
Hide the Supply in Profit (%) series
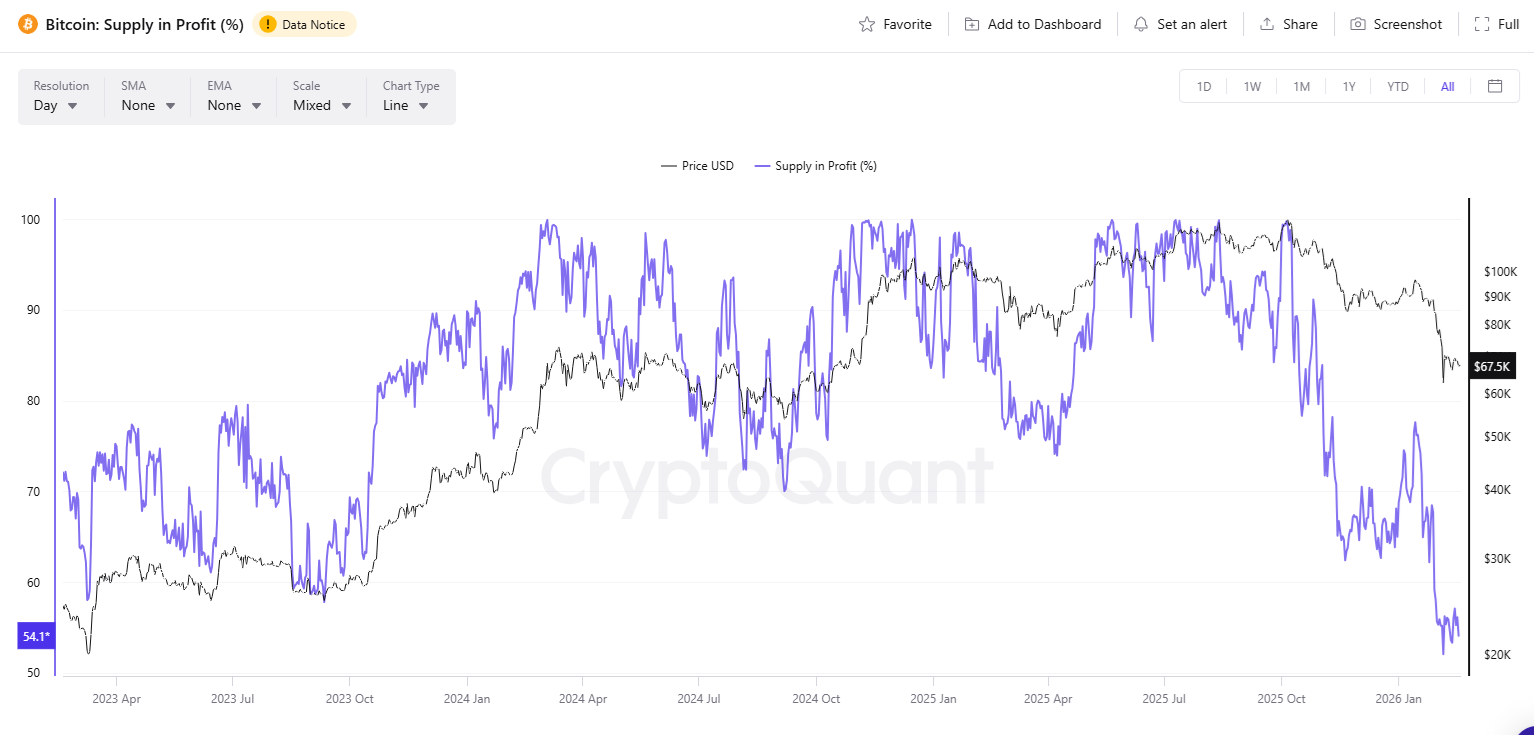point(815,165)
